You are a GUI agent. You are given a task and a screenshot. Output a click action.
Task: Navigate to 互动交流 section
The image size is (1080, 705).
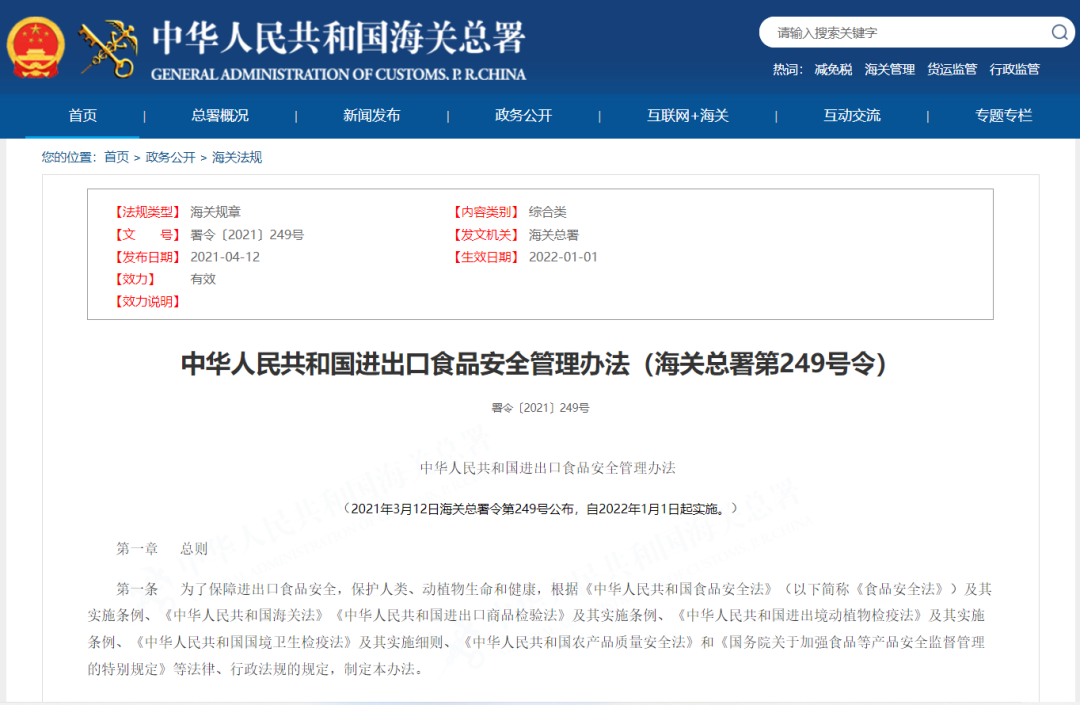(852, 115)
